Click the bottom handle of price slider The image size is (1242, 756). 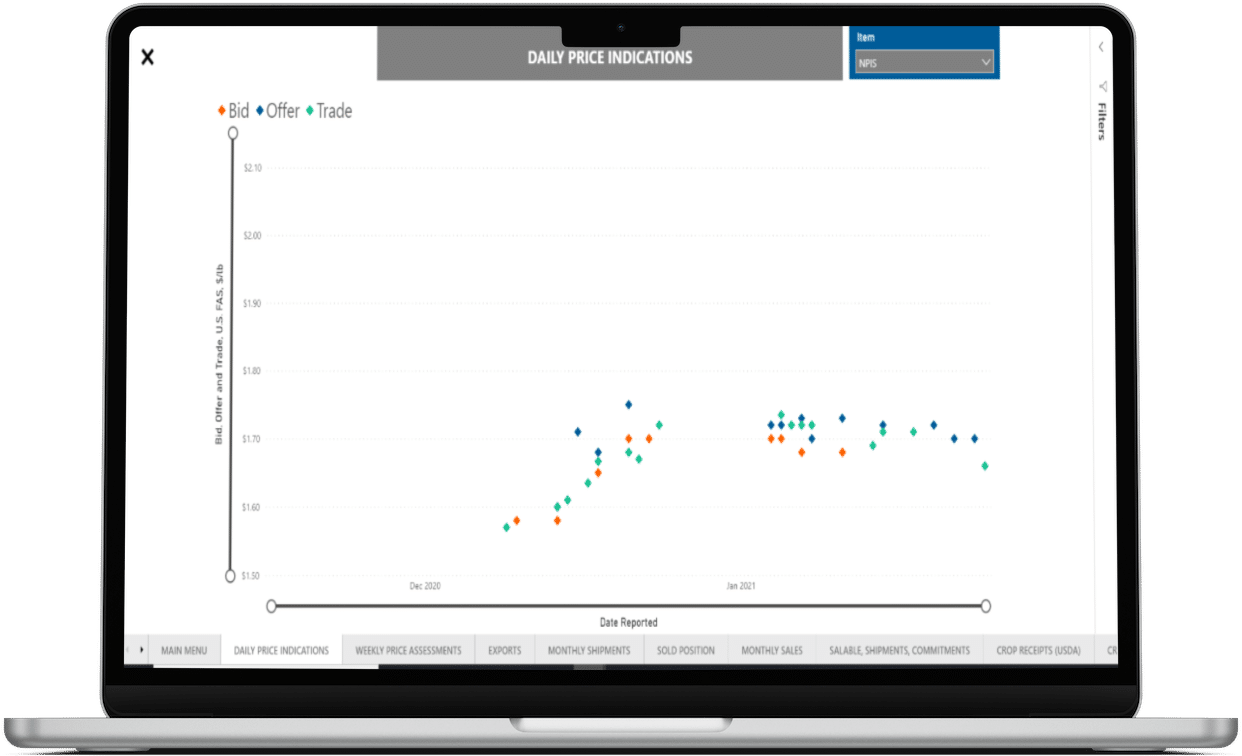coord(231,576)
